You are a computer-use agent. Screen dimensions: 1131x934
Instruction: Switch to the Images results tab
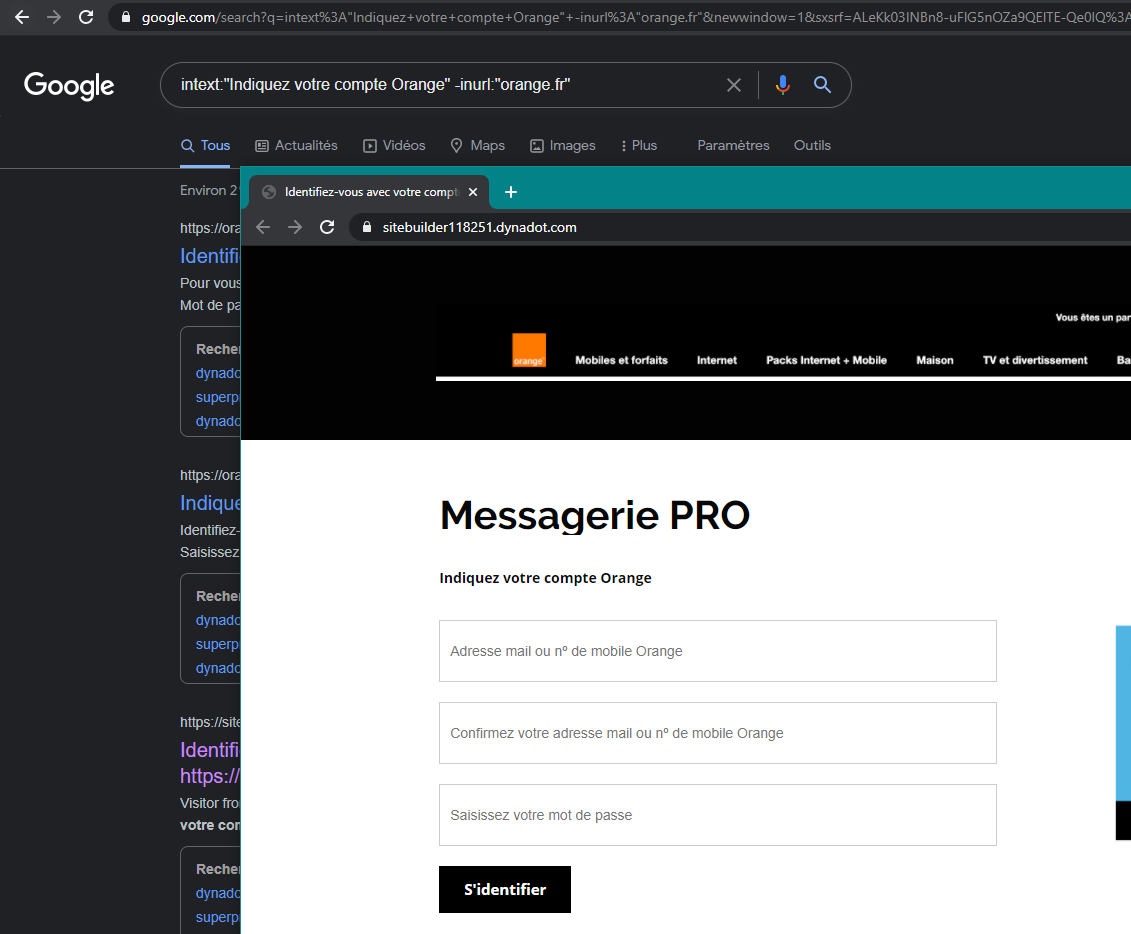point(562,145)
